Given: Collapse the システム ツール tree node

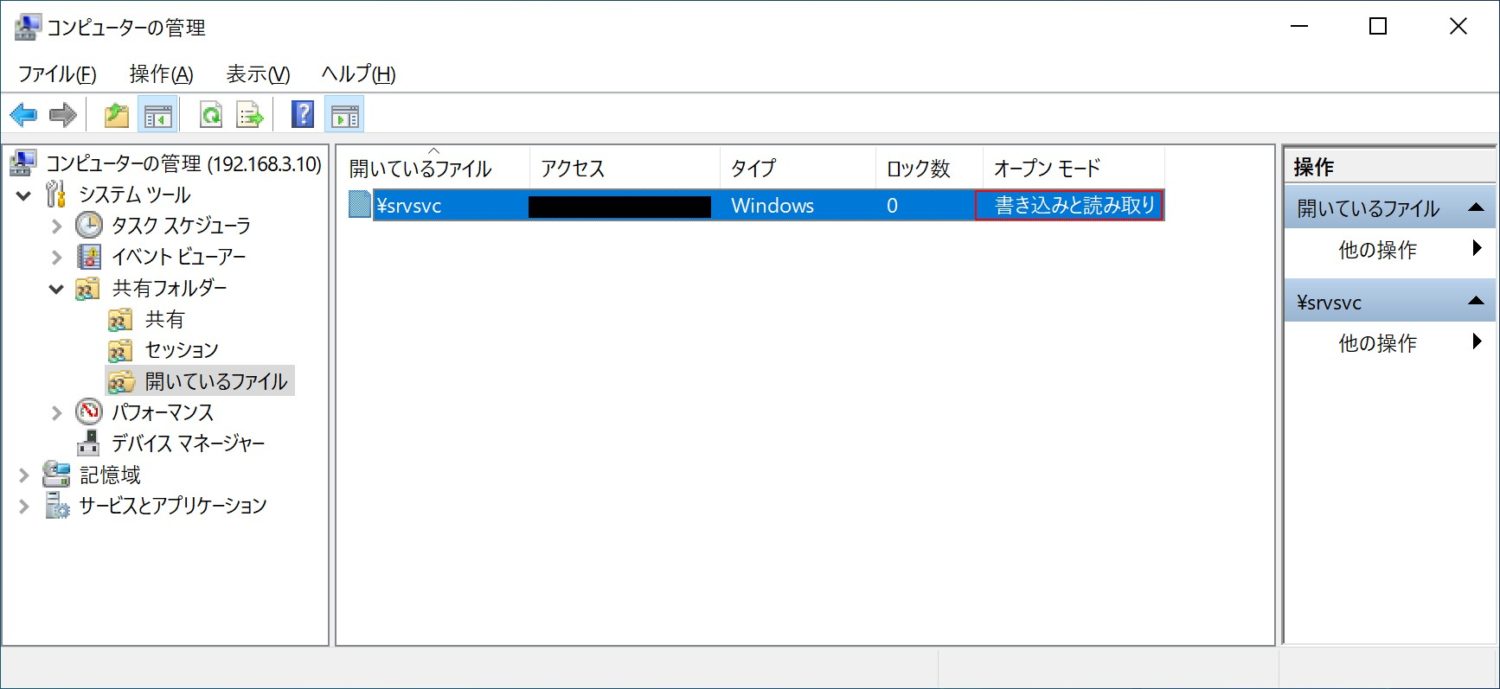Looking at the screenshot, I should (x=24, y=195).
